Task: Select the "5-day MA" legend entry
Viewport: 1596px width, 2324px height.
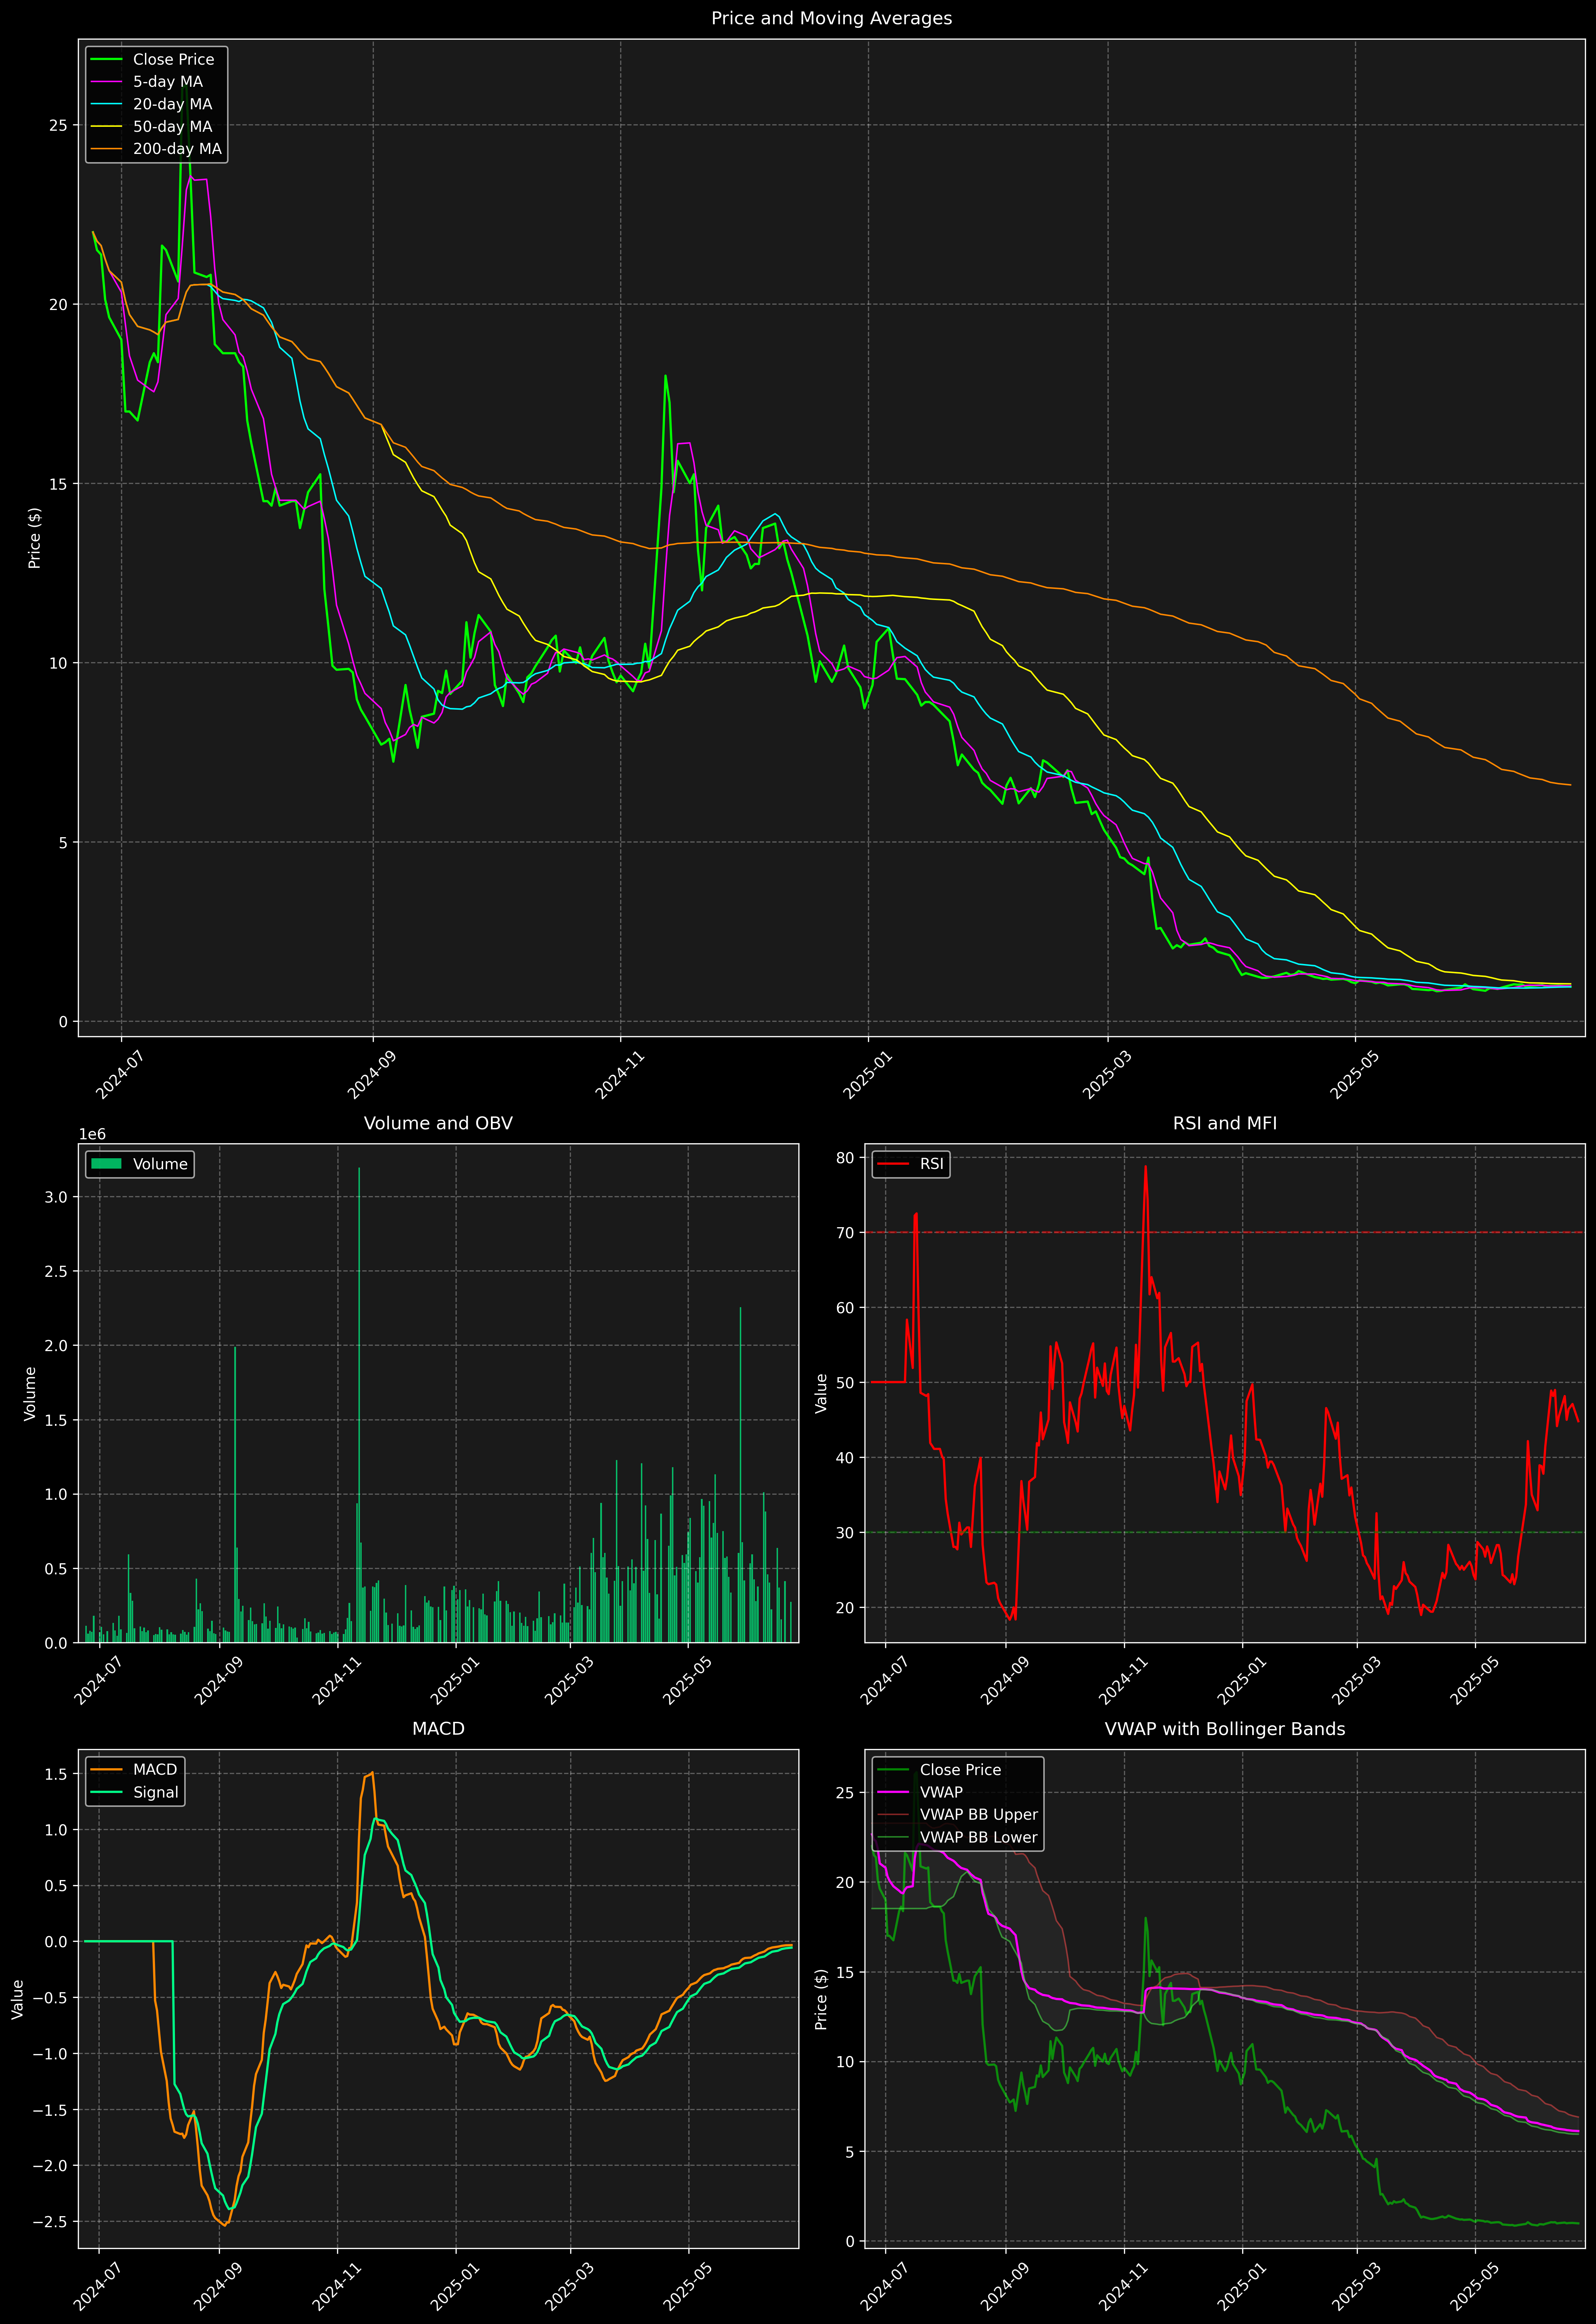Action: (x=168, y=82)
